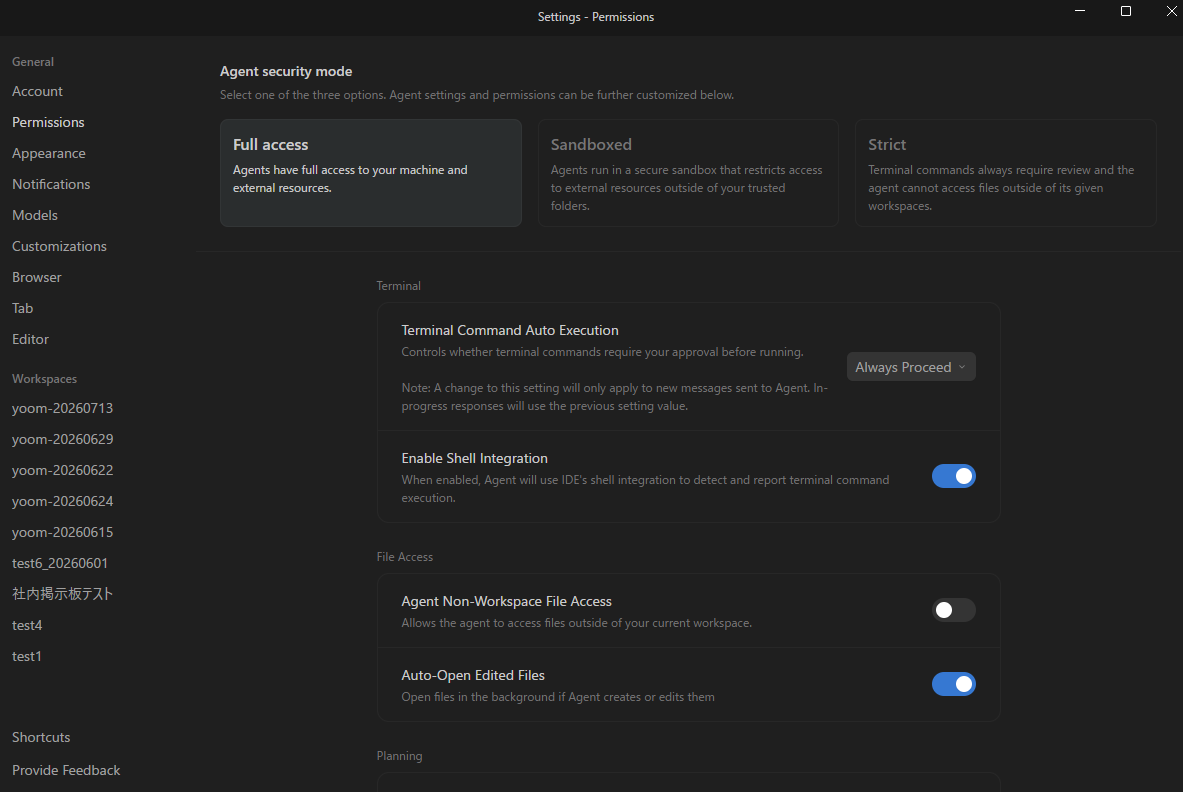Go to Appearance settings
Image resolution: width=1183 pixels, height=792 pixels.
(x=49, y=153)
